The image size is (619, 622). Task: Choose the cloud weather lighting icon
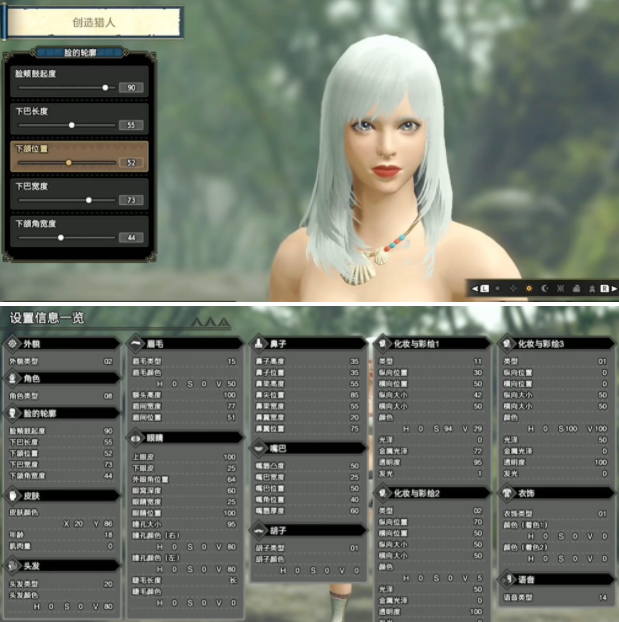pos(576,288)
